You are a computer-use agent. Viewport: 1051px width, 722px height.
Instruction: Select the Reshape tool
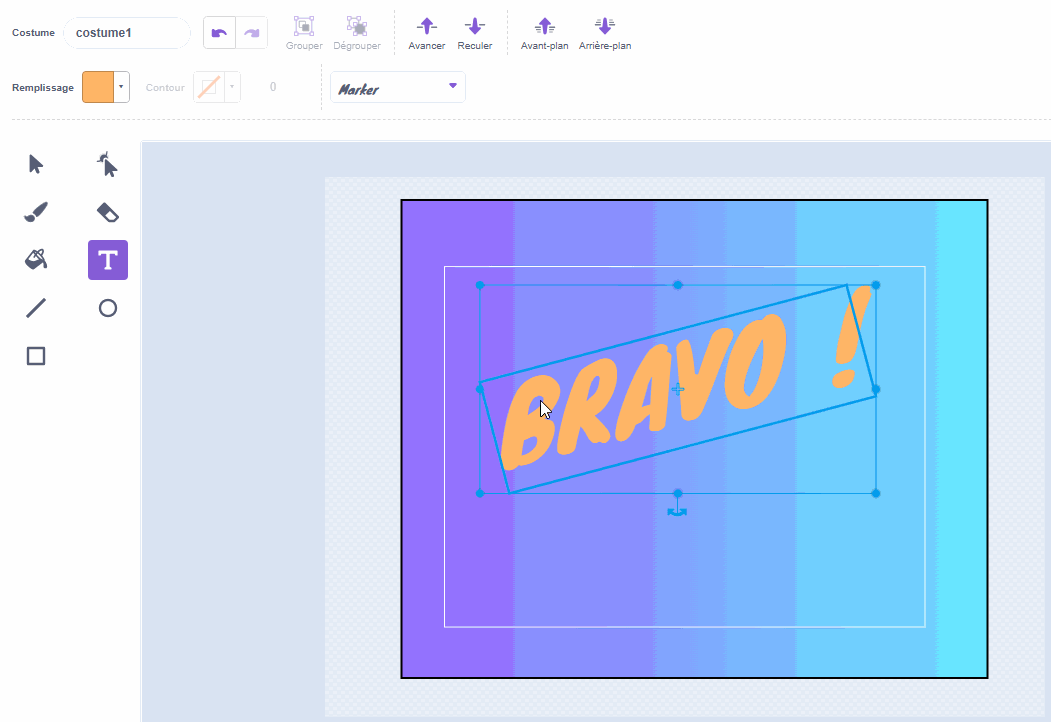(x=107, y=164)
